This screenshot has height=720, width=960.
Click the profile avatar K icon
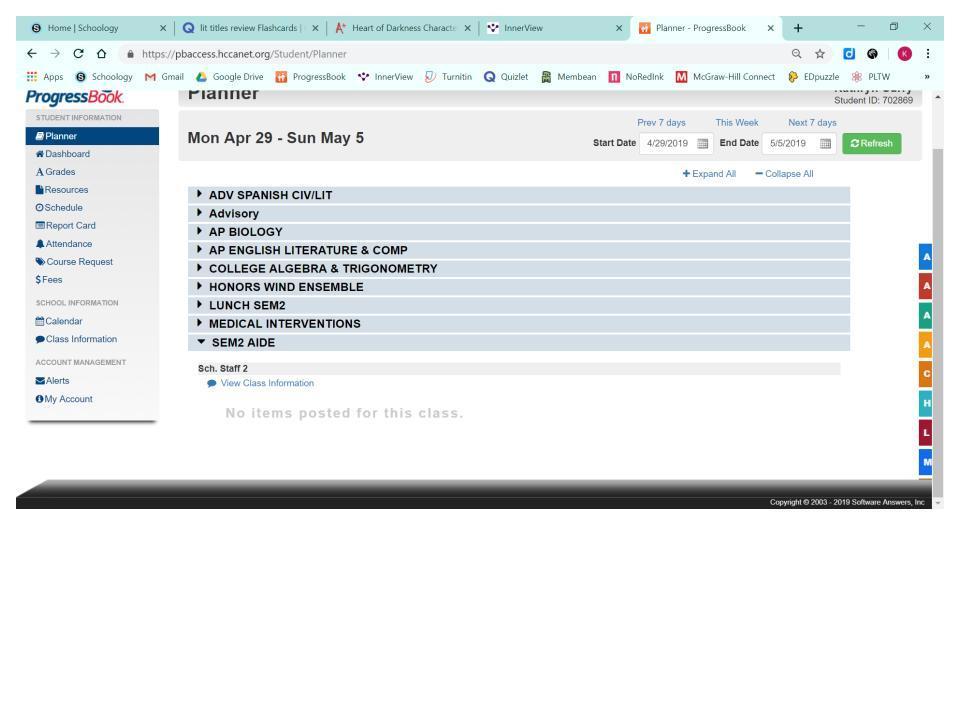coord(904,54)
